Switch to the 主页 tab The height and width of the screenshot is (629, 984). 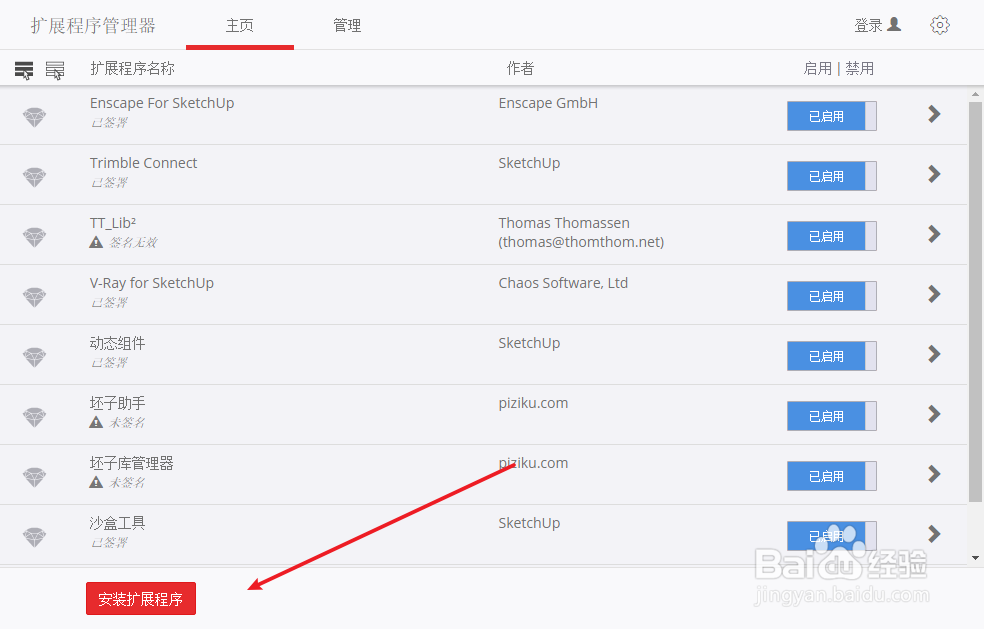tap(240, 26)
